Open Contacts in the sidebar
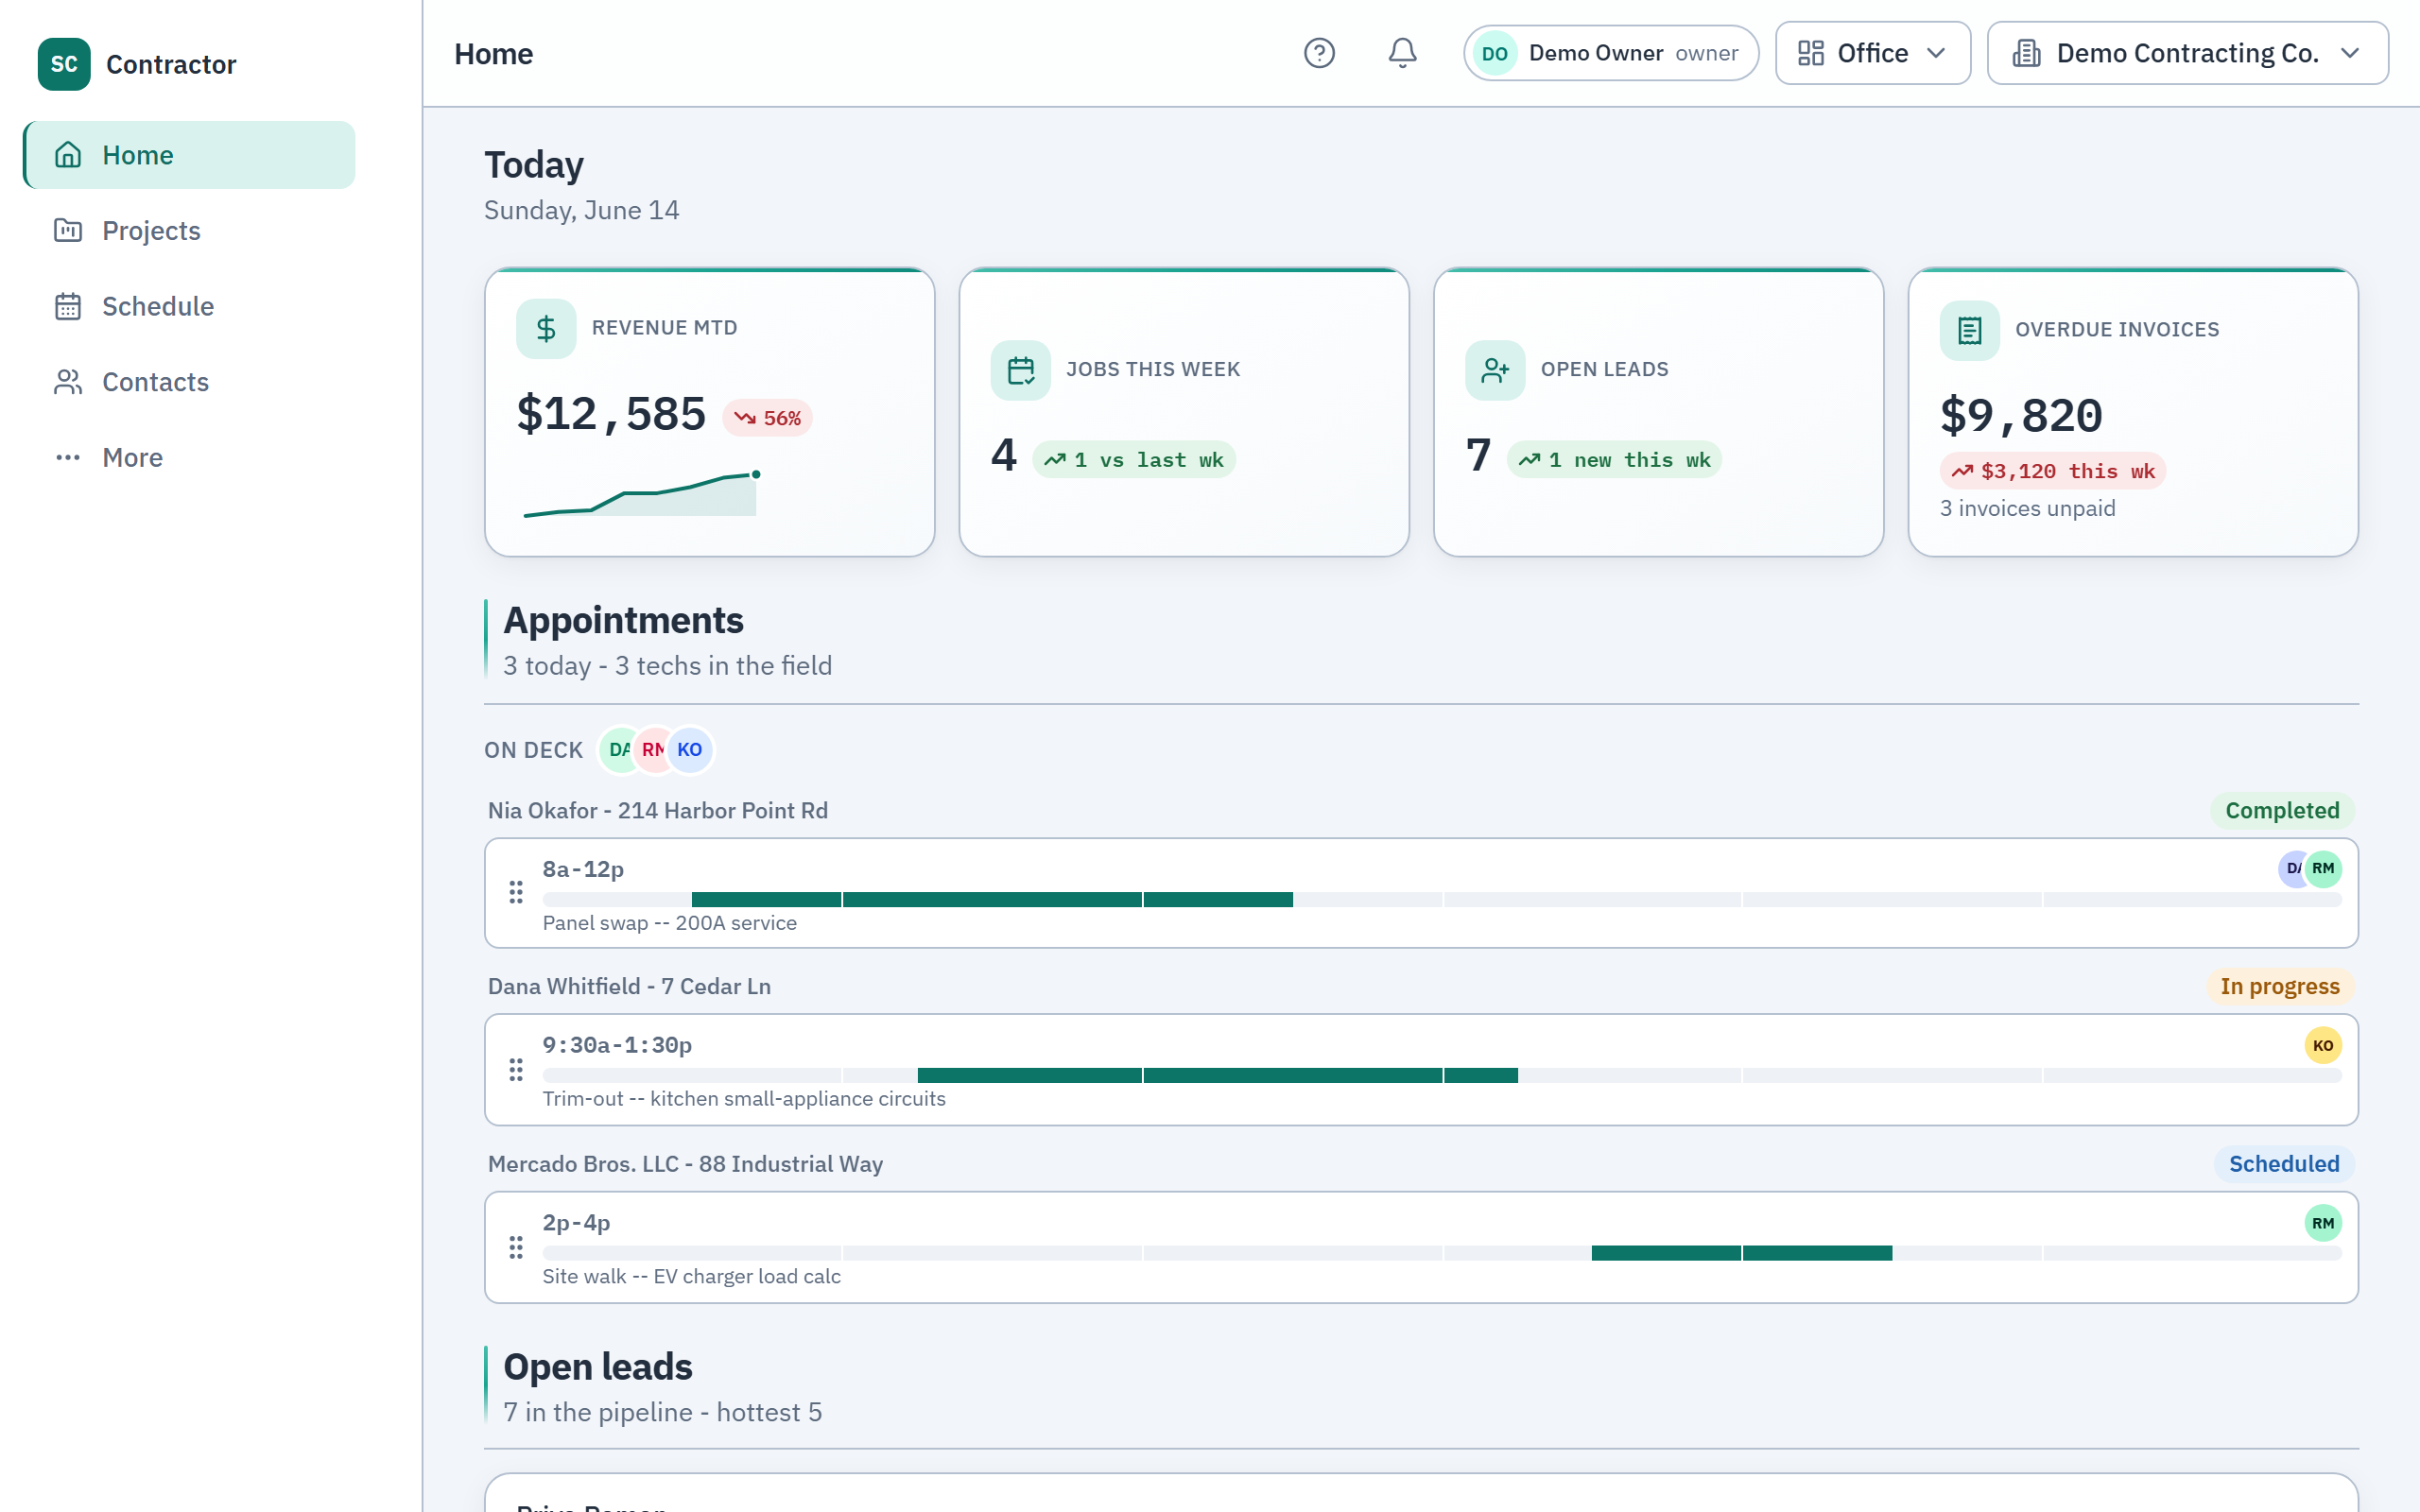Image resolution: width=2420 pixels, height=1512 pixels. coord(189,382)
